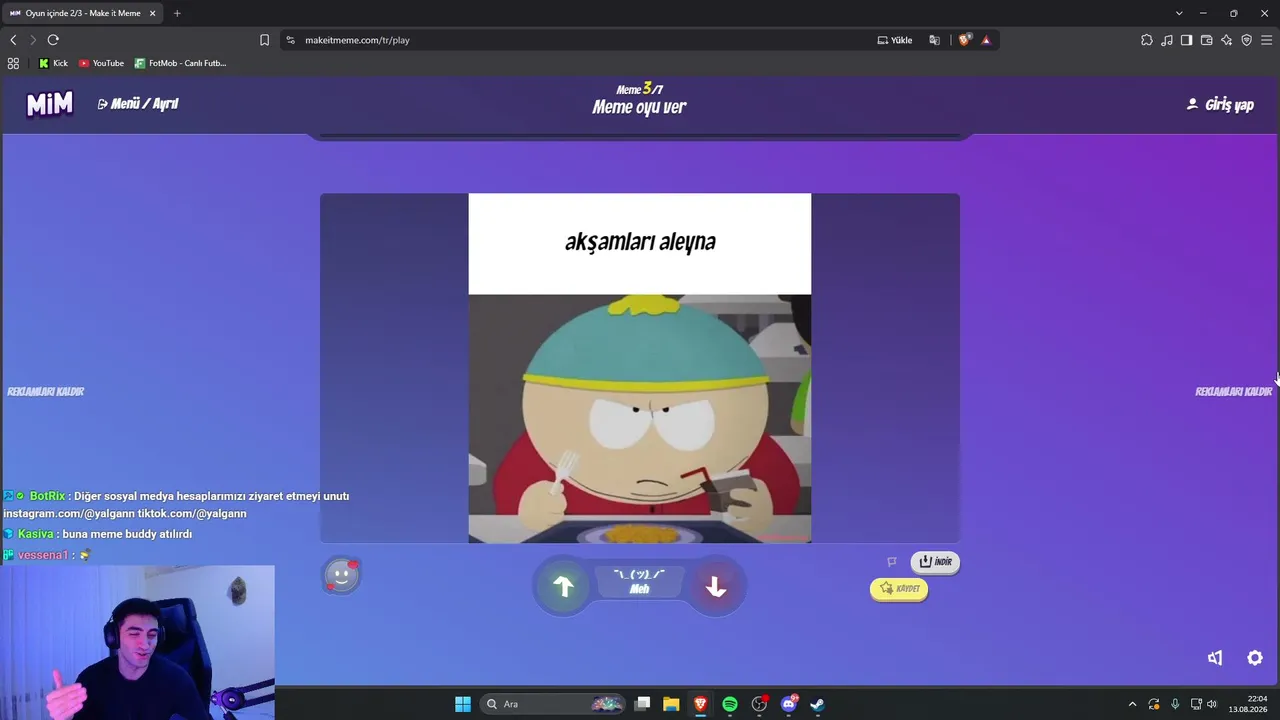Image resolution: width=1280 pixels, height=720 pixels.
Task: Open the Kick bookmark
Action: 53,63
